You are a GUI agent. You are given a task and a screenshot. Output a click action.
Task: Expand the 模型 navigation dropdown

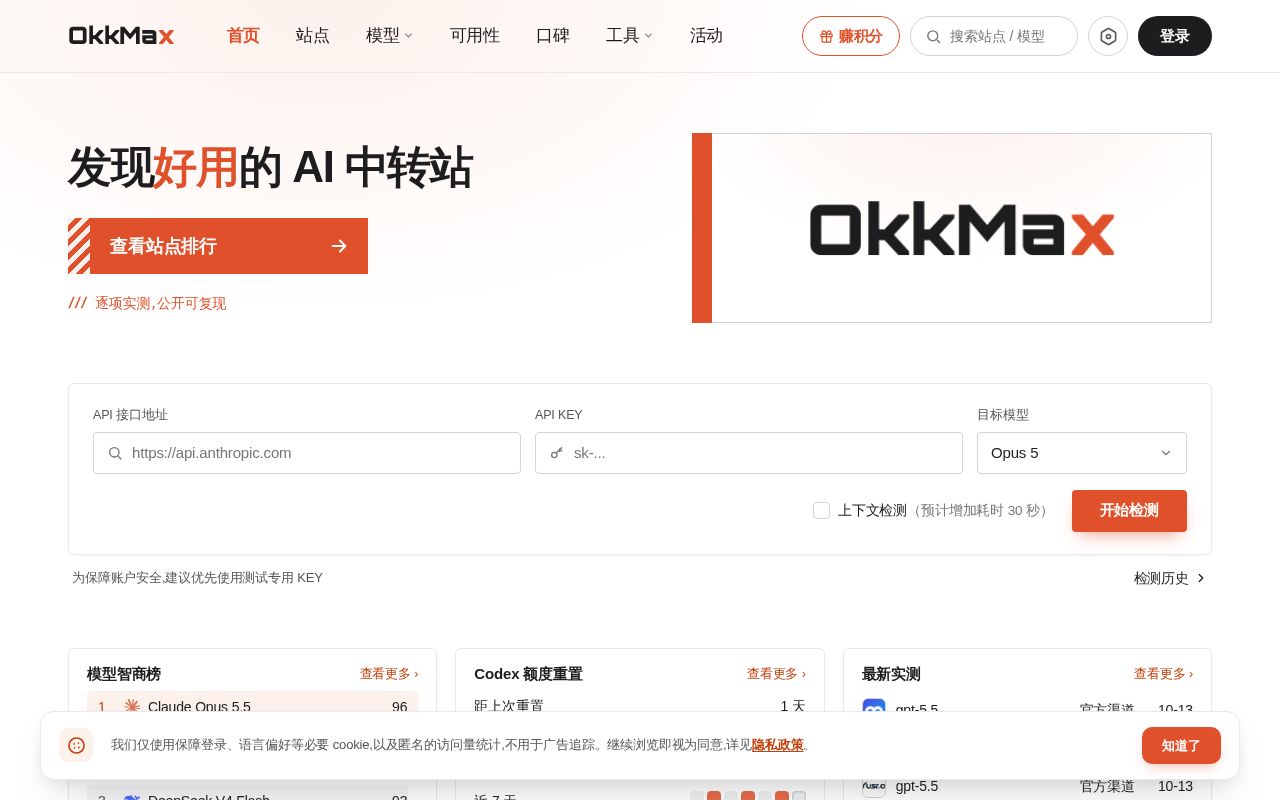coord(389,36)
